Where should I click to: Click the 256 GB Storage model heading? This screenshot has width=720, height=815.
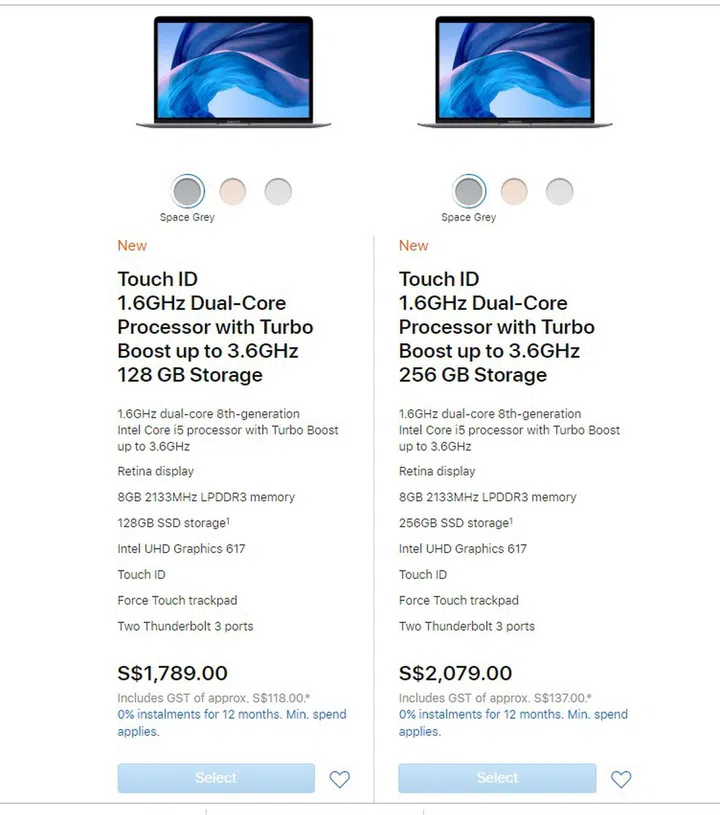click(x=496, y=327)
